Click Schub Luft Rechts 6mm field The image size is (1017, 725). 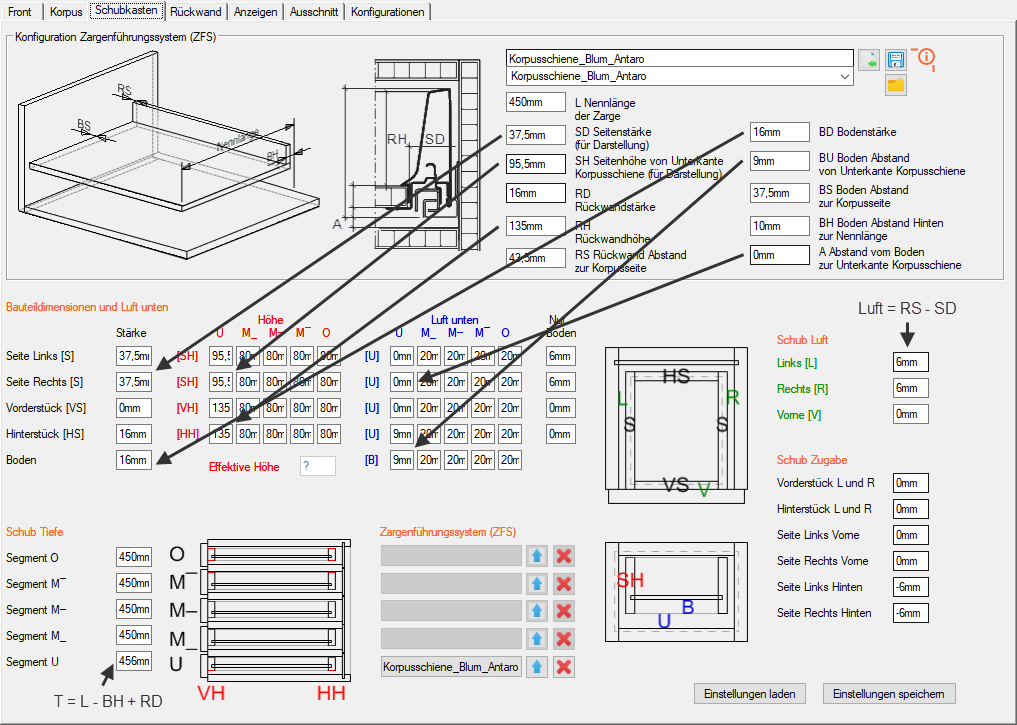pos(911,388)
